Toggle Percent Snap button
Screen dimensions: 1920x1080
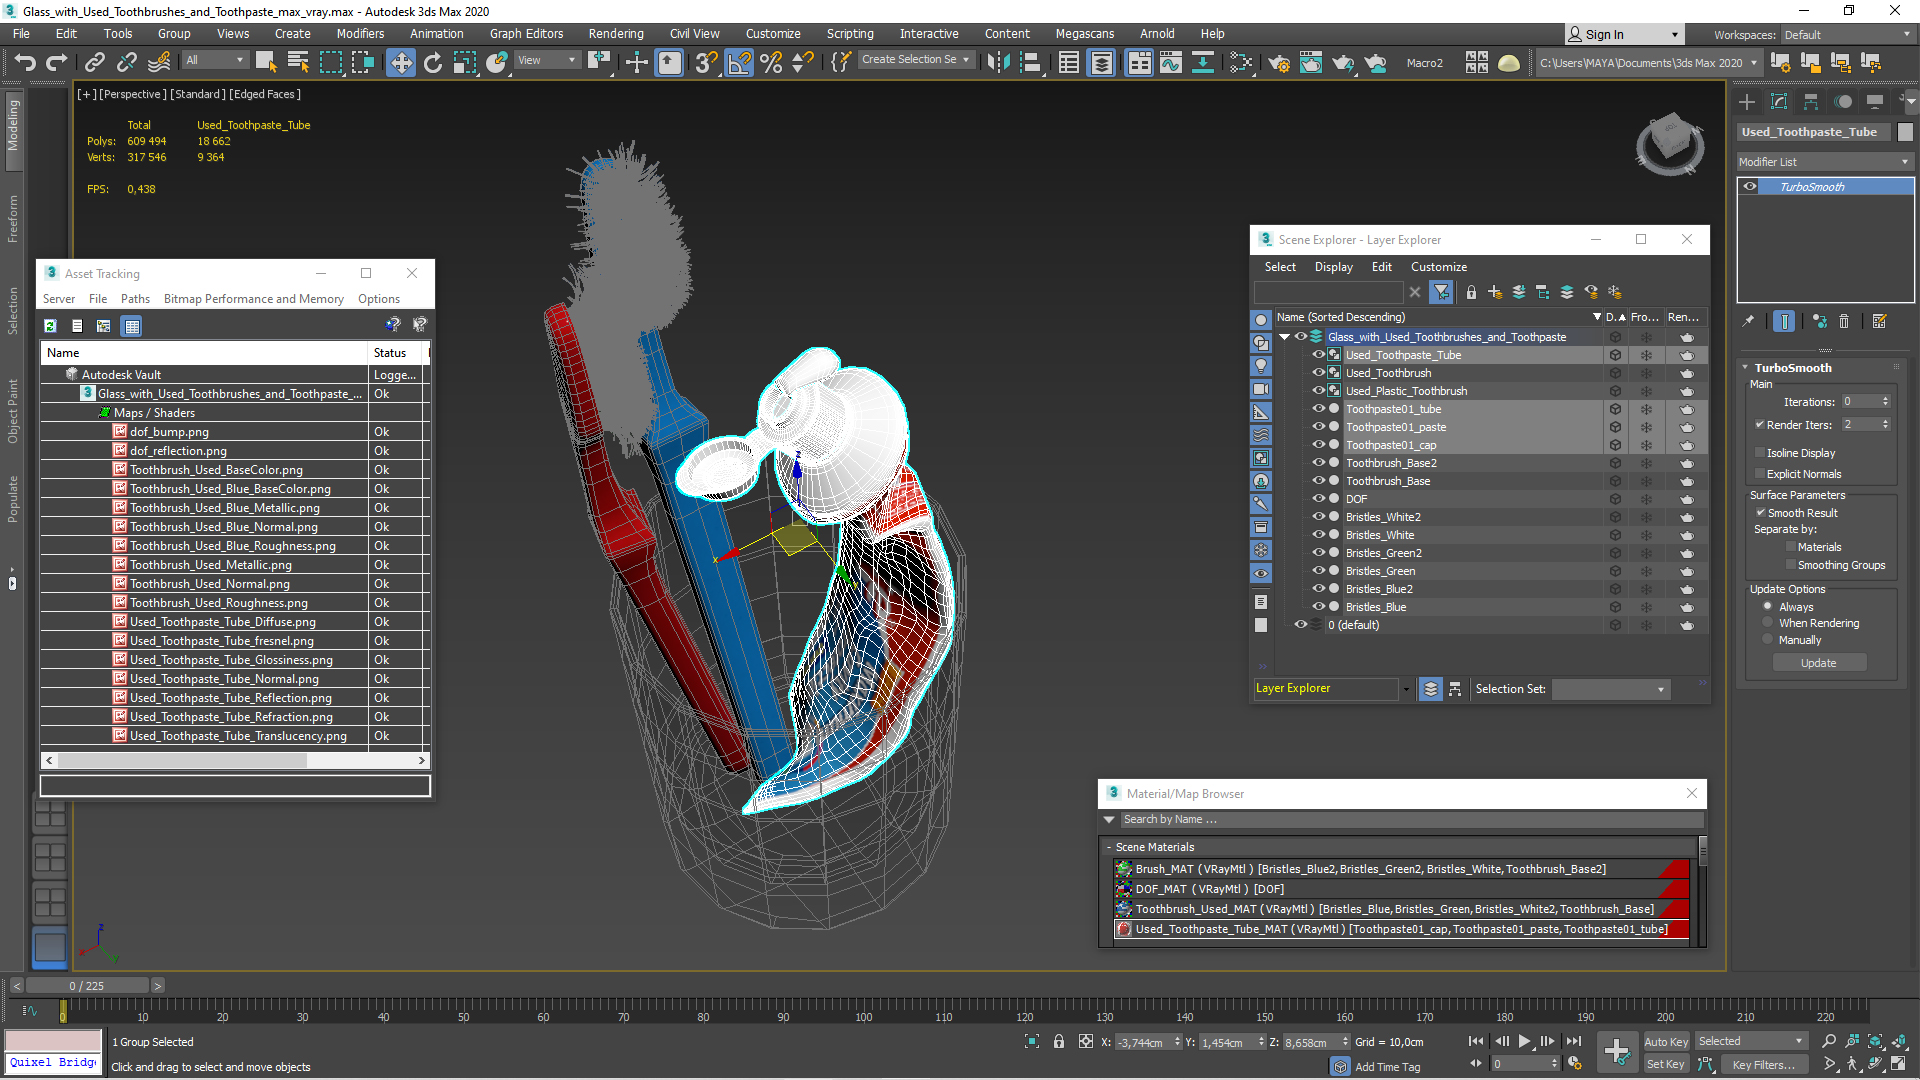pos(771,62)
